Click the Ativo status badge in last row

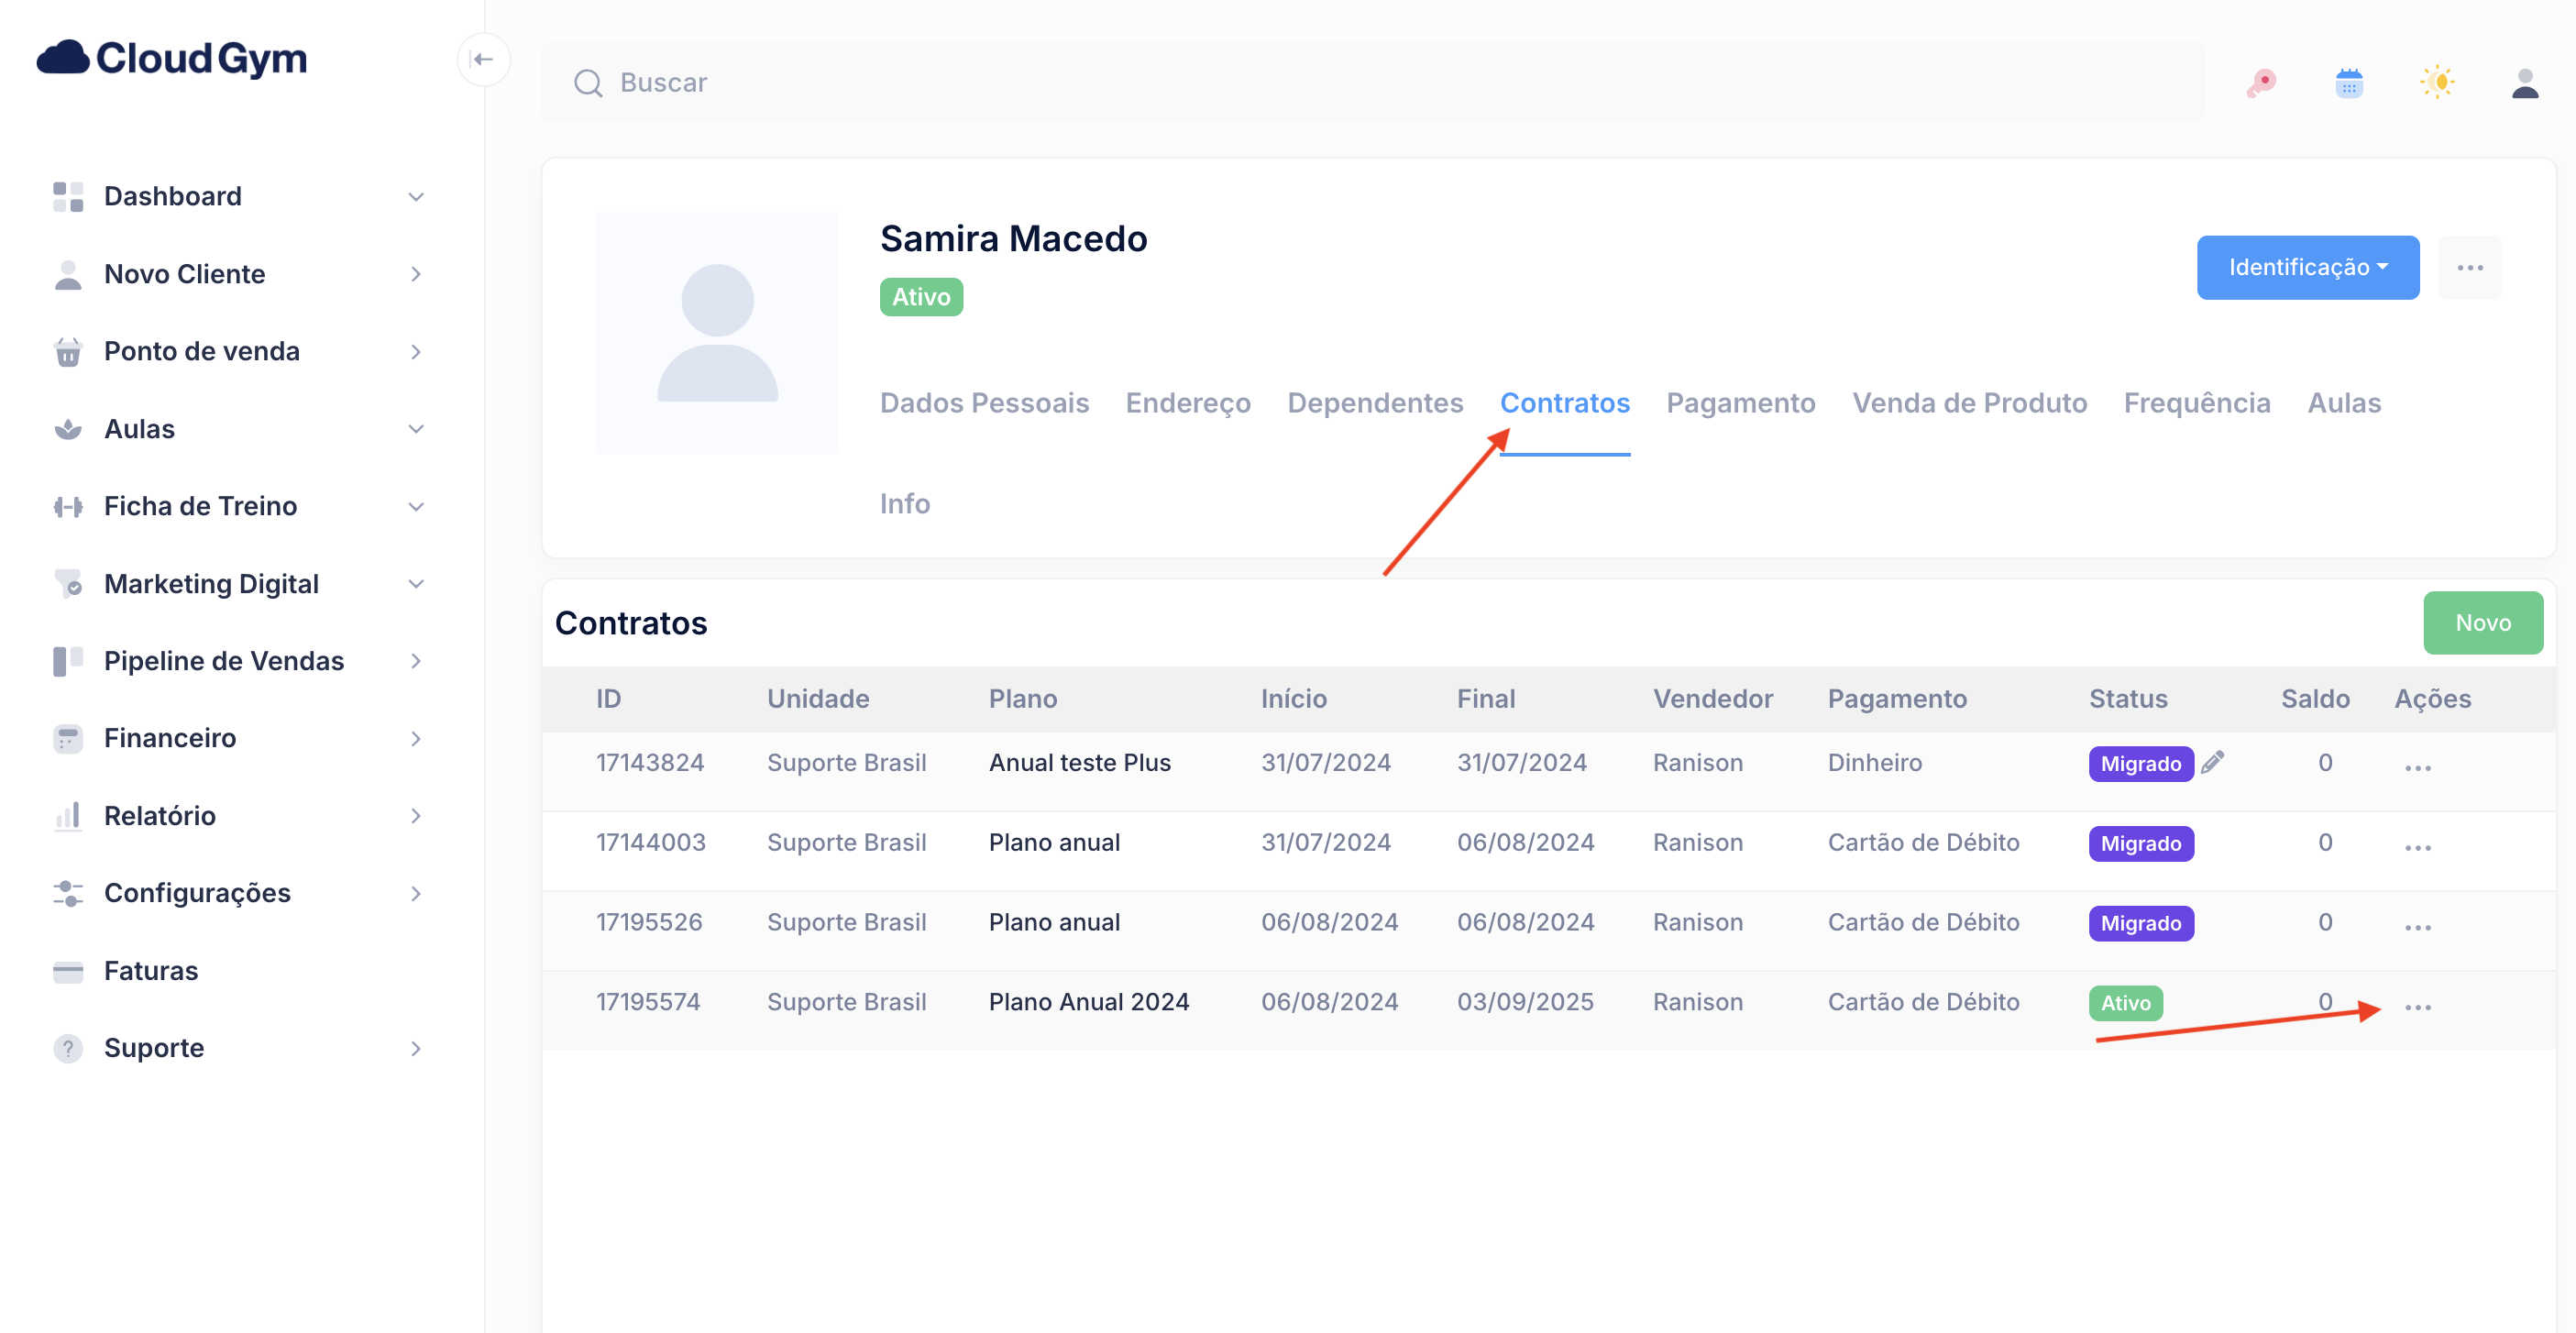(x=2125, y=1003)
